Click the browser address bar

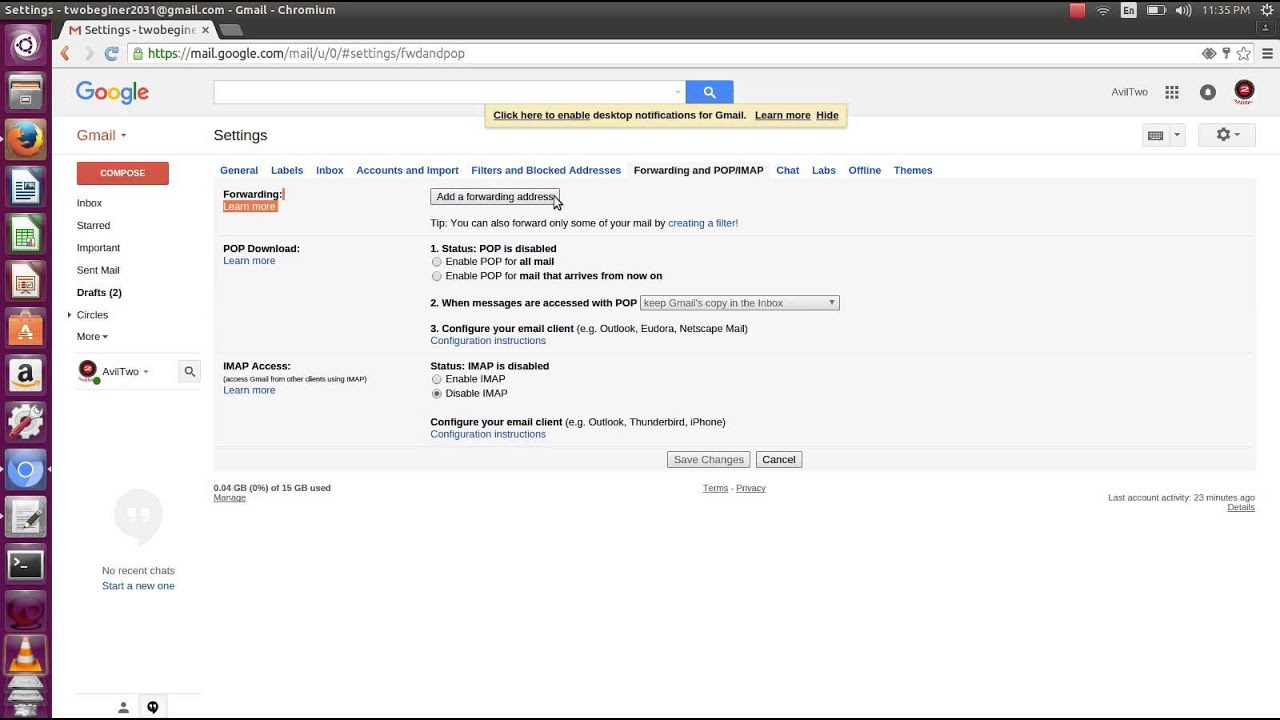click(665, 53)
